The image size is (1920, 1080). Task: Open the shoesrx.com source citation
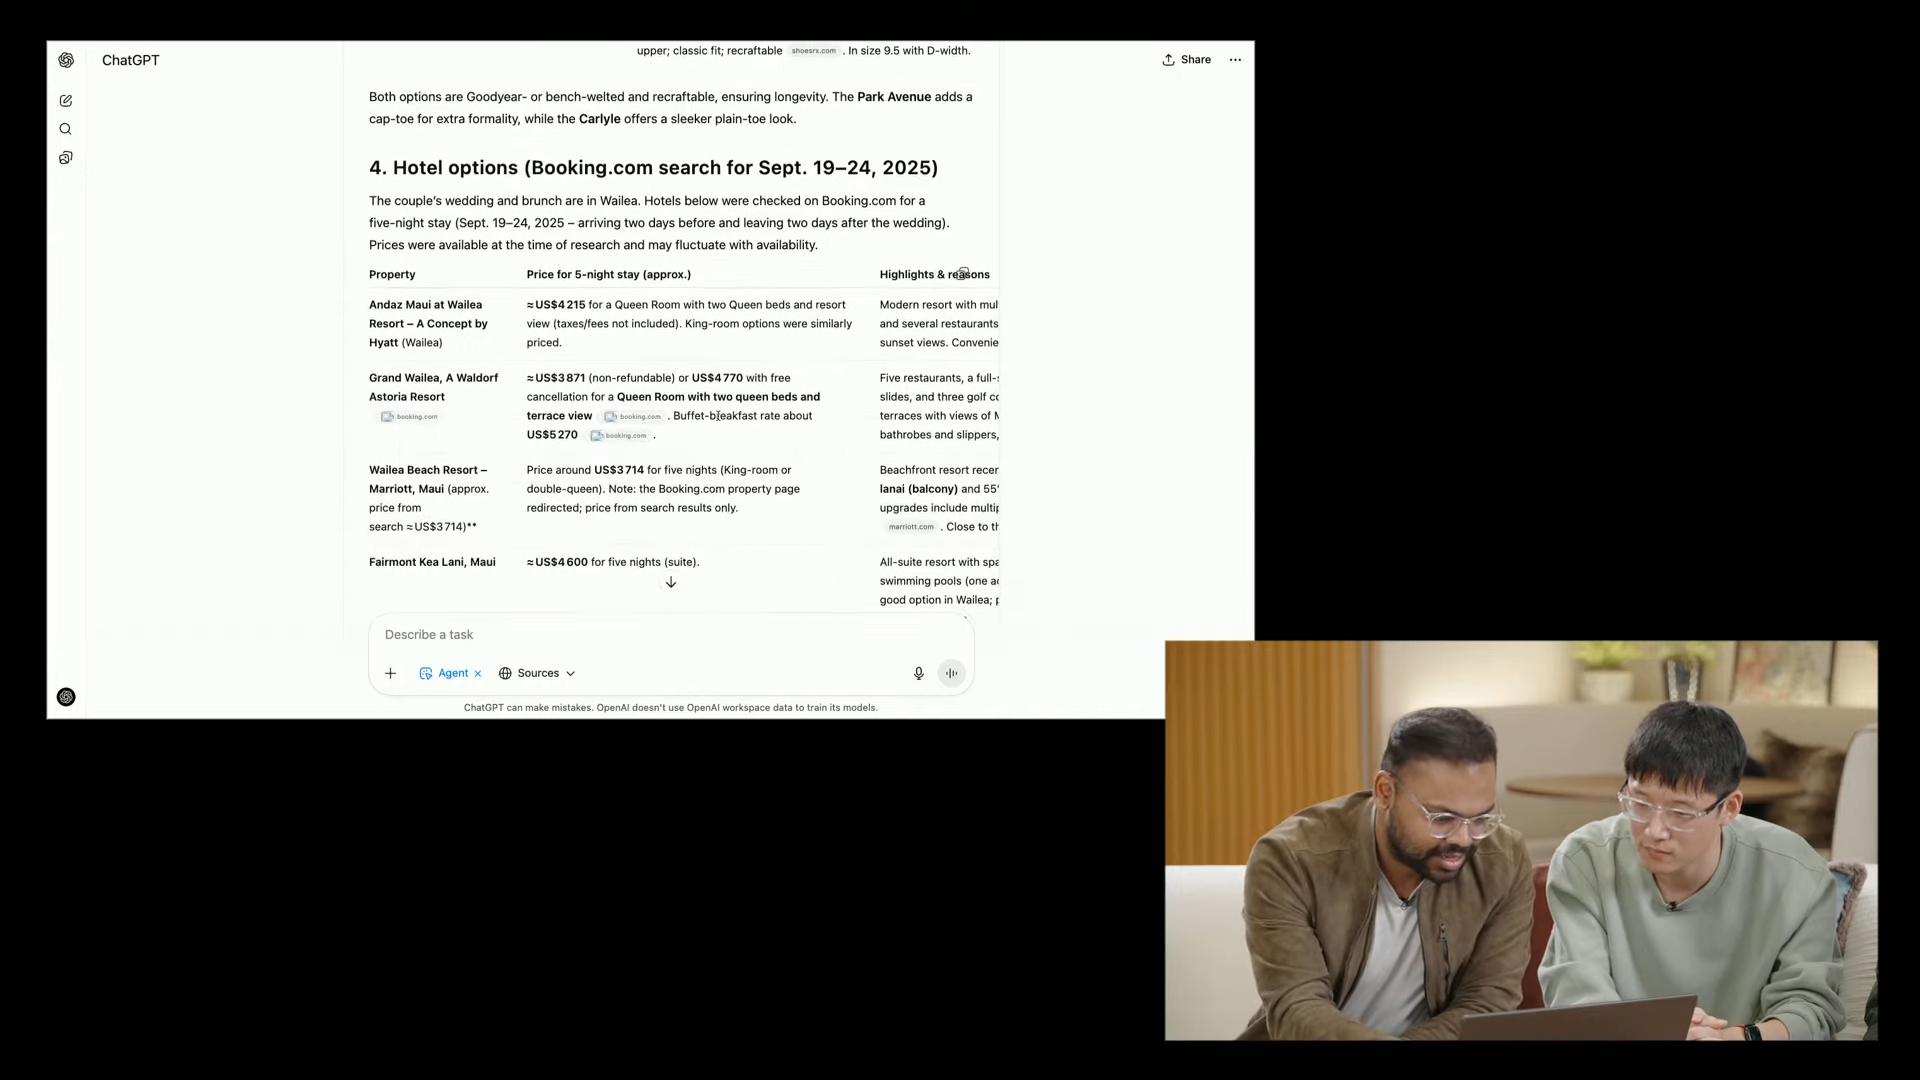coord(814,51)
